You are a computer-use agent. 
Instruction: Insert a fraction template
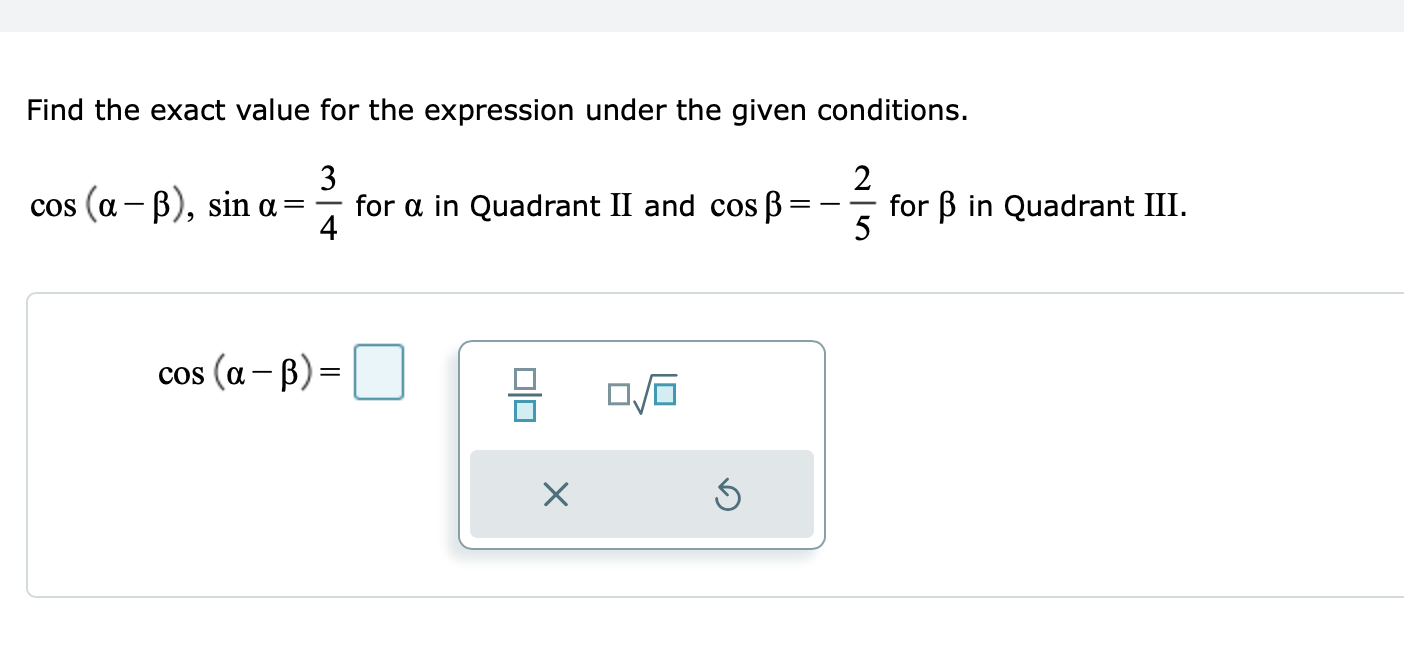pyautogui.click(x=525, y=394)
